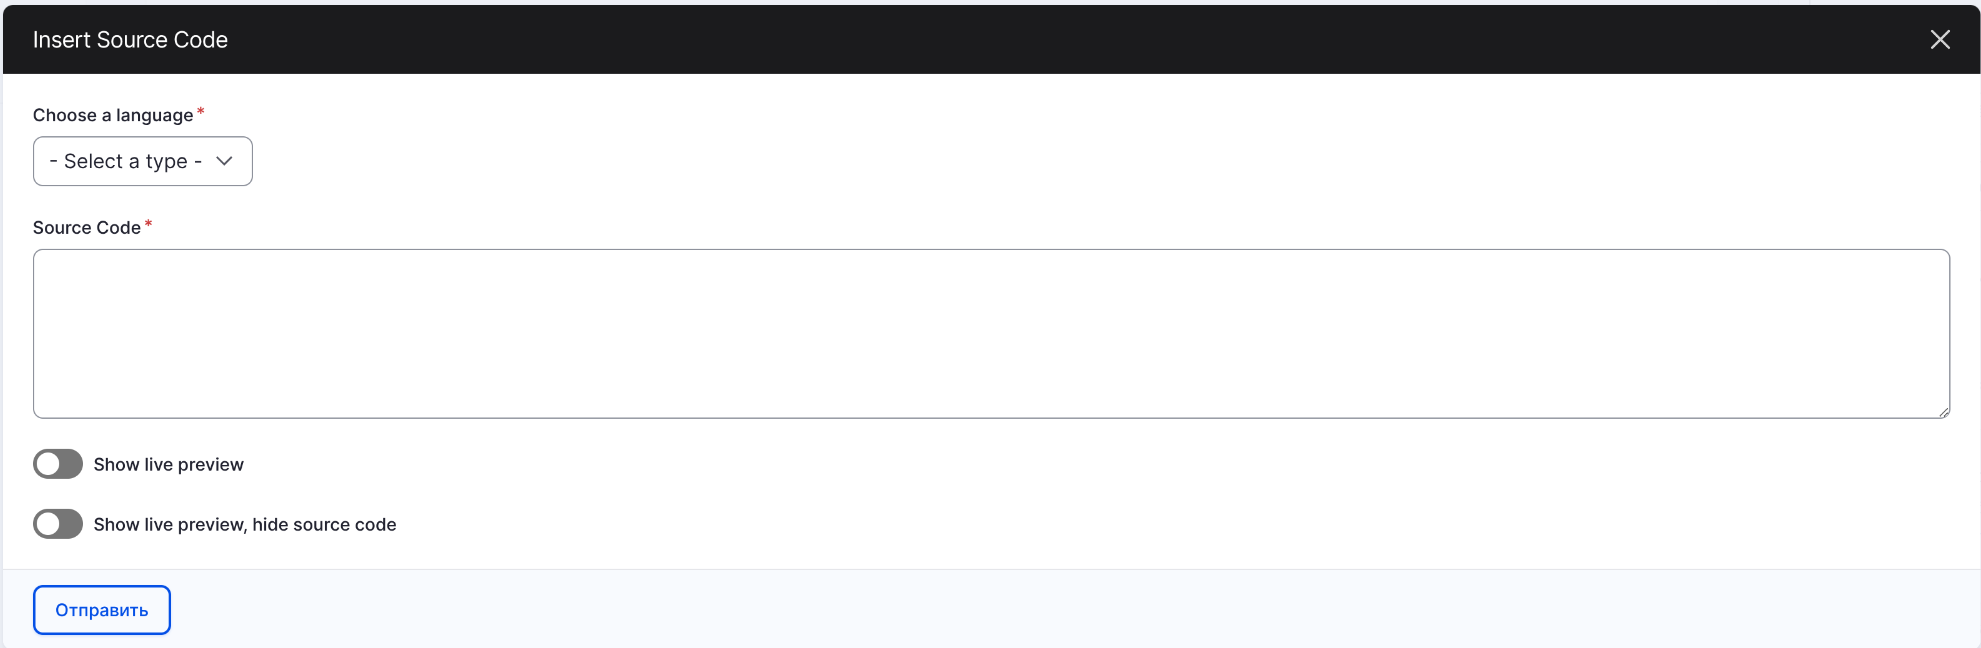Enable the Show live preview switch
Image resolution: width=1981 pixels, height=648 pixels.
58,464
